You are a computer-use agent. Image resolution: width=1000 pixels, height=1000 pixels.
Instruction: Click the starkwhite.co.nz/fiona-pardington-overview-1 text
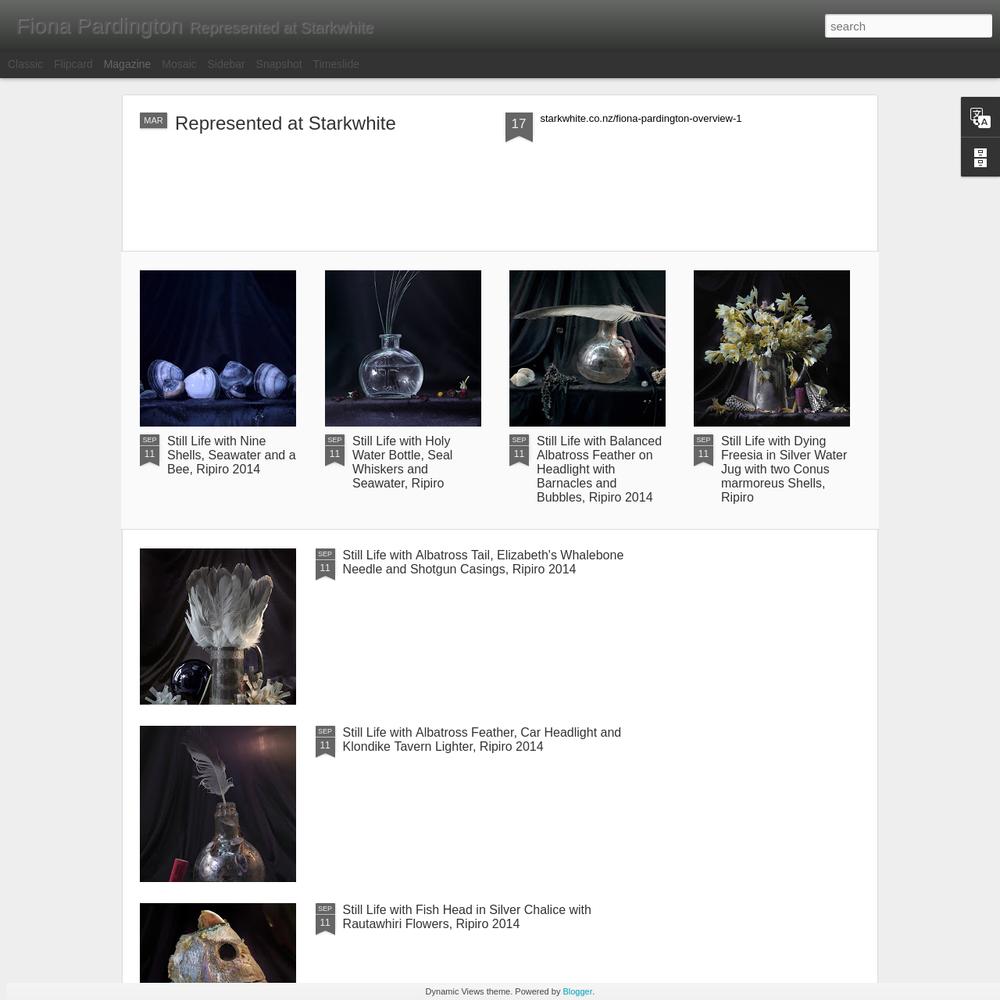tap(640, 119)
